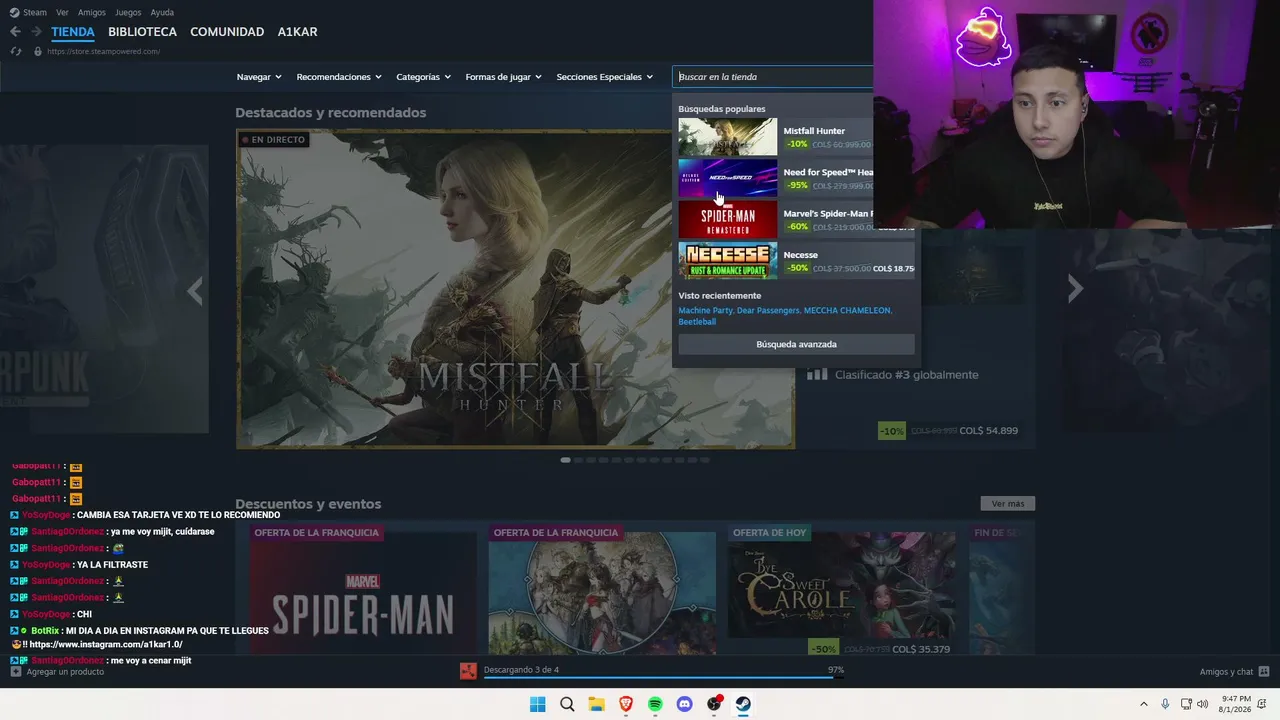The height and width of the screenshot is (720, 1280).
Task: Open the Marvel Spider-Man franchise offer card
Action: [362, 590]
